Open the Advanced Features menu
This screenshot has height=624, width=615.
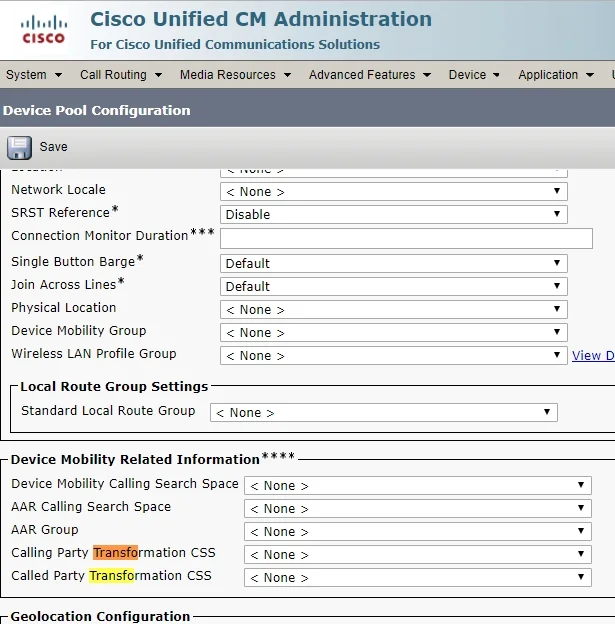pos(370,75)
